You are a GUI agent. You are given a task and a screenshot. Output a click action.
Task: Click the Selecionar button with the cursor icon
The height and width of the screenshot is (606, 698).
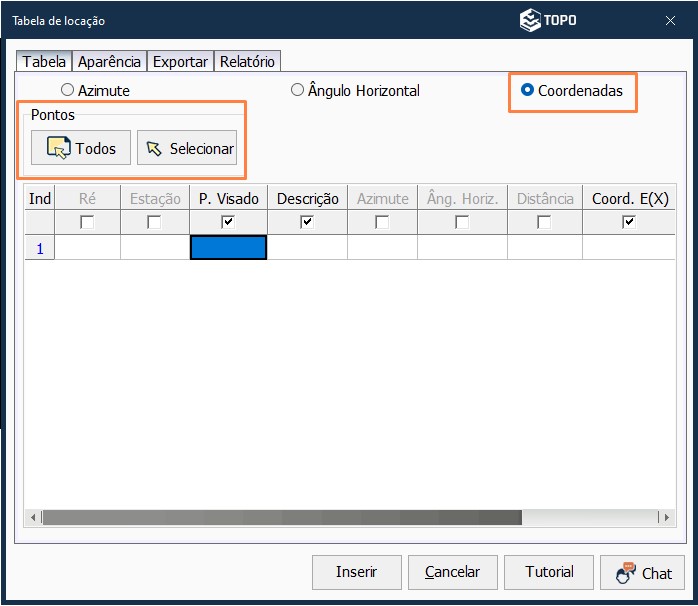[x=187, y=148]
